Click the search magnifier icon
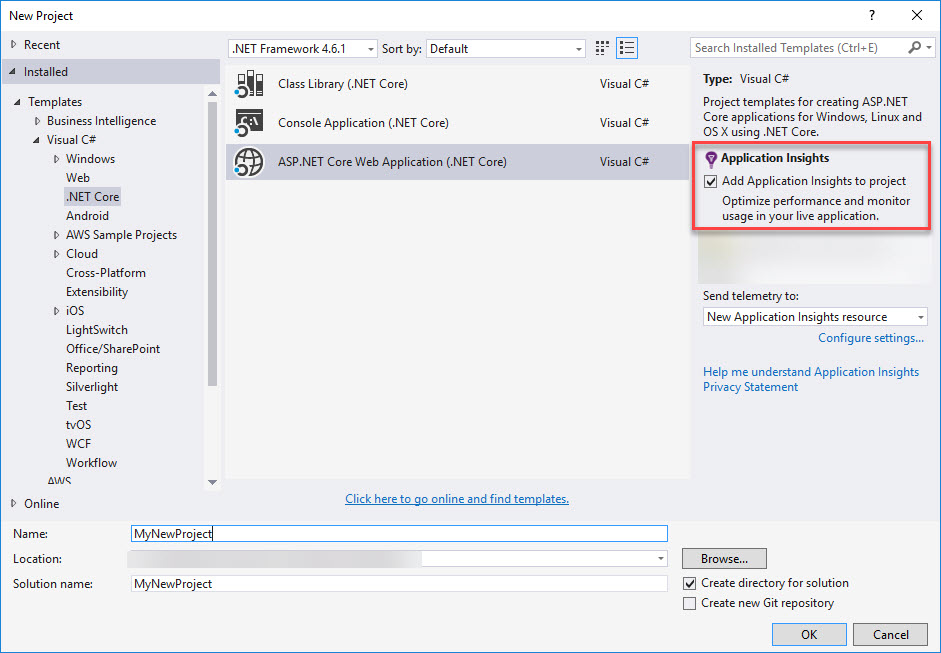Image resolution: width=941 pixels, height=653 pixels. [x=915, y=47]
